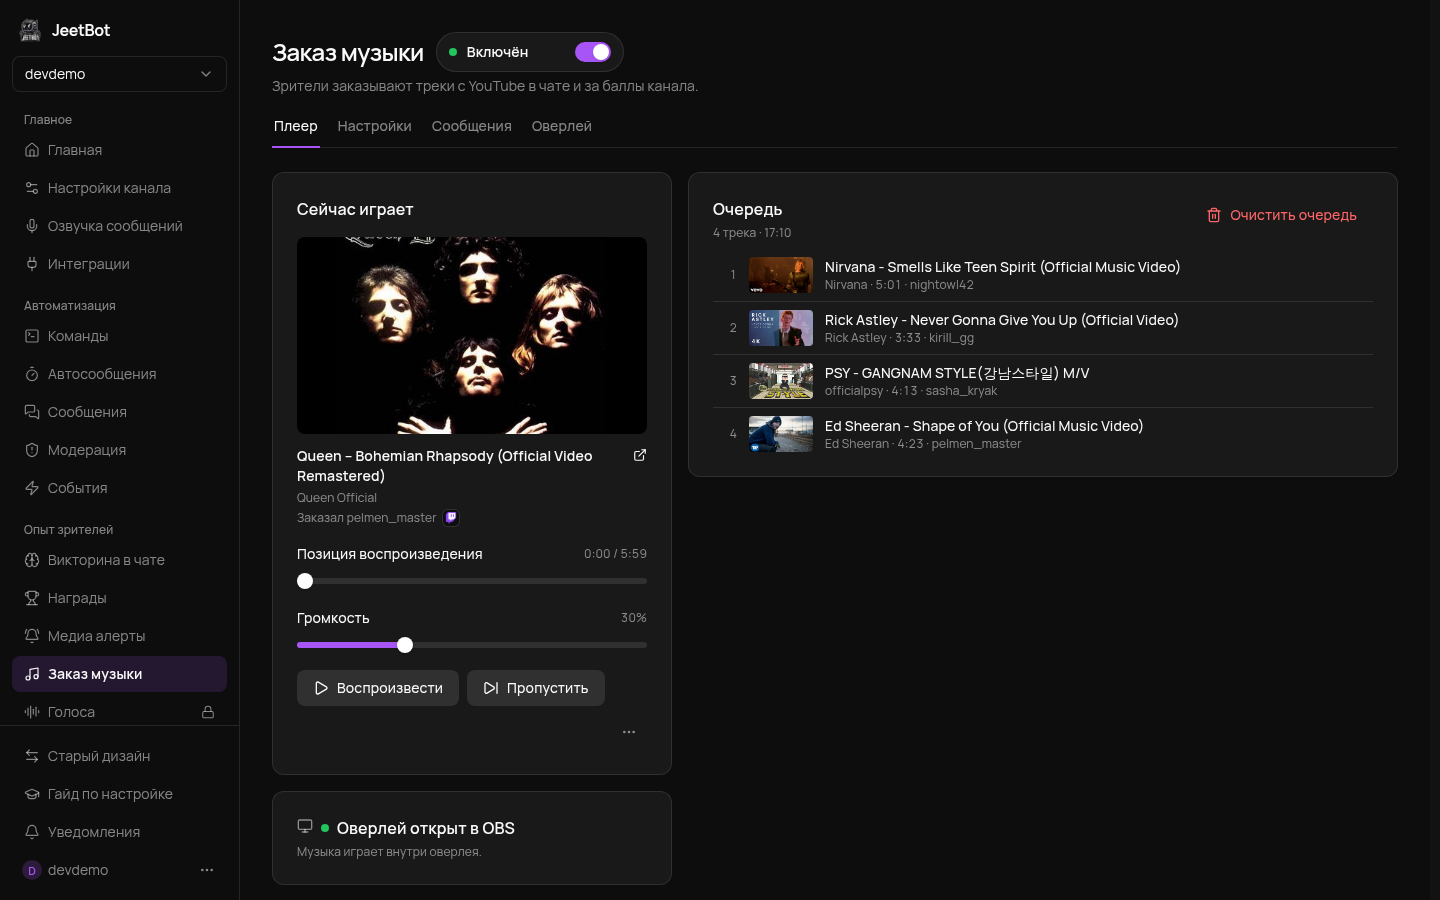Screen dimensions: 1440x900
Task: Open Уведомления in the sidebar
Action: [x=119, y=832]
